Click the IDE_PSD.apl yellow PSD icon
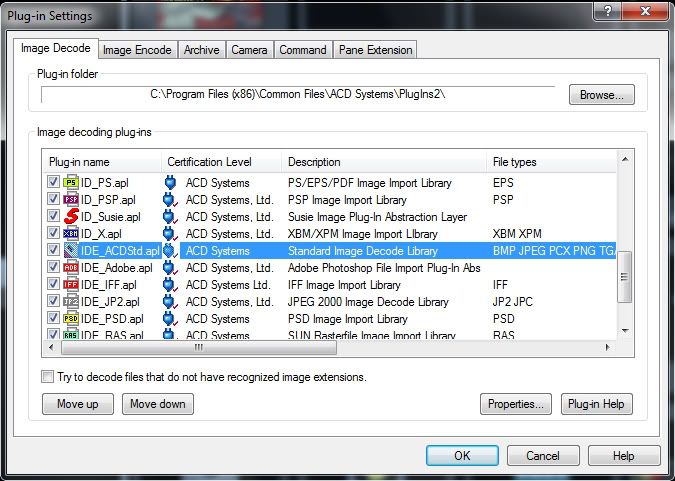Viewport: 675px width, 481px height. click(x=71, y=319)
